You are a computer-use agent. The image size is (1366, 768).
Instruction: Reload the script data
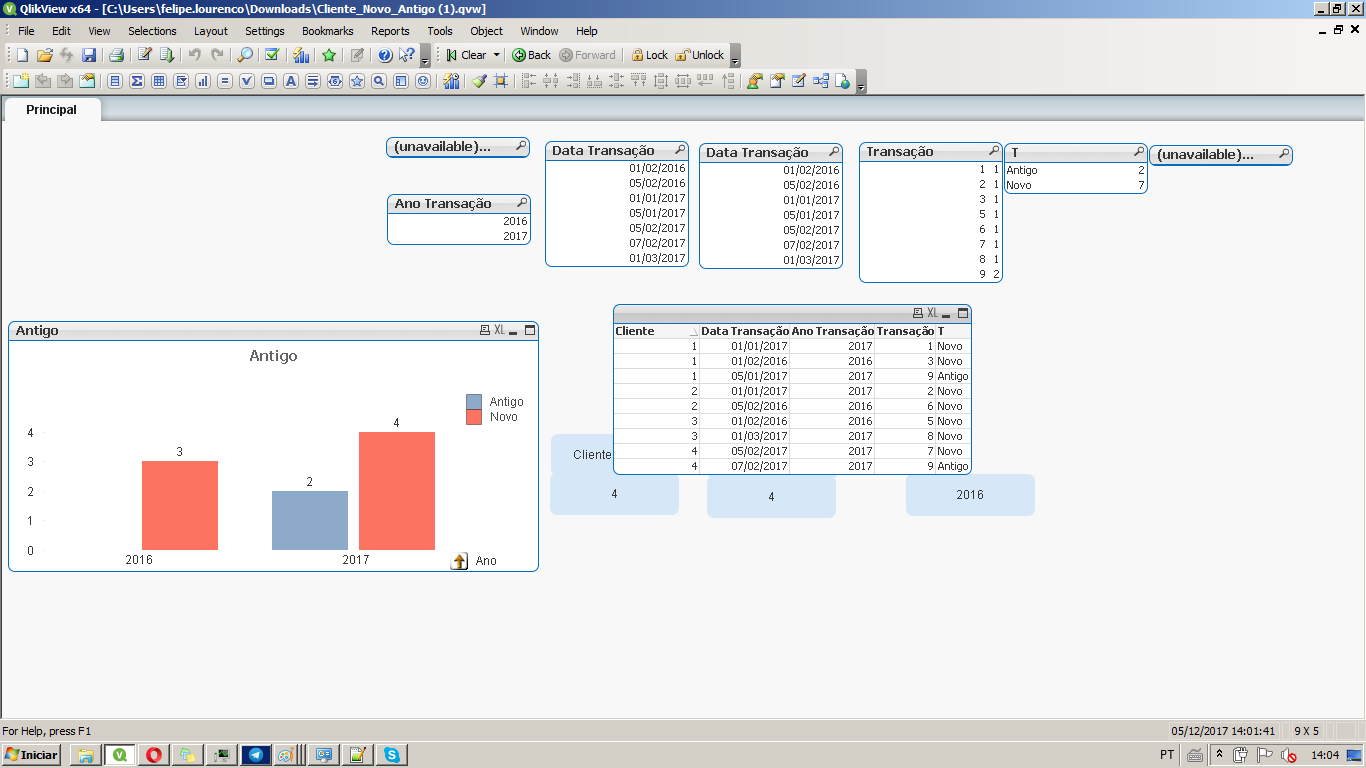(167, 55)
